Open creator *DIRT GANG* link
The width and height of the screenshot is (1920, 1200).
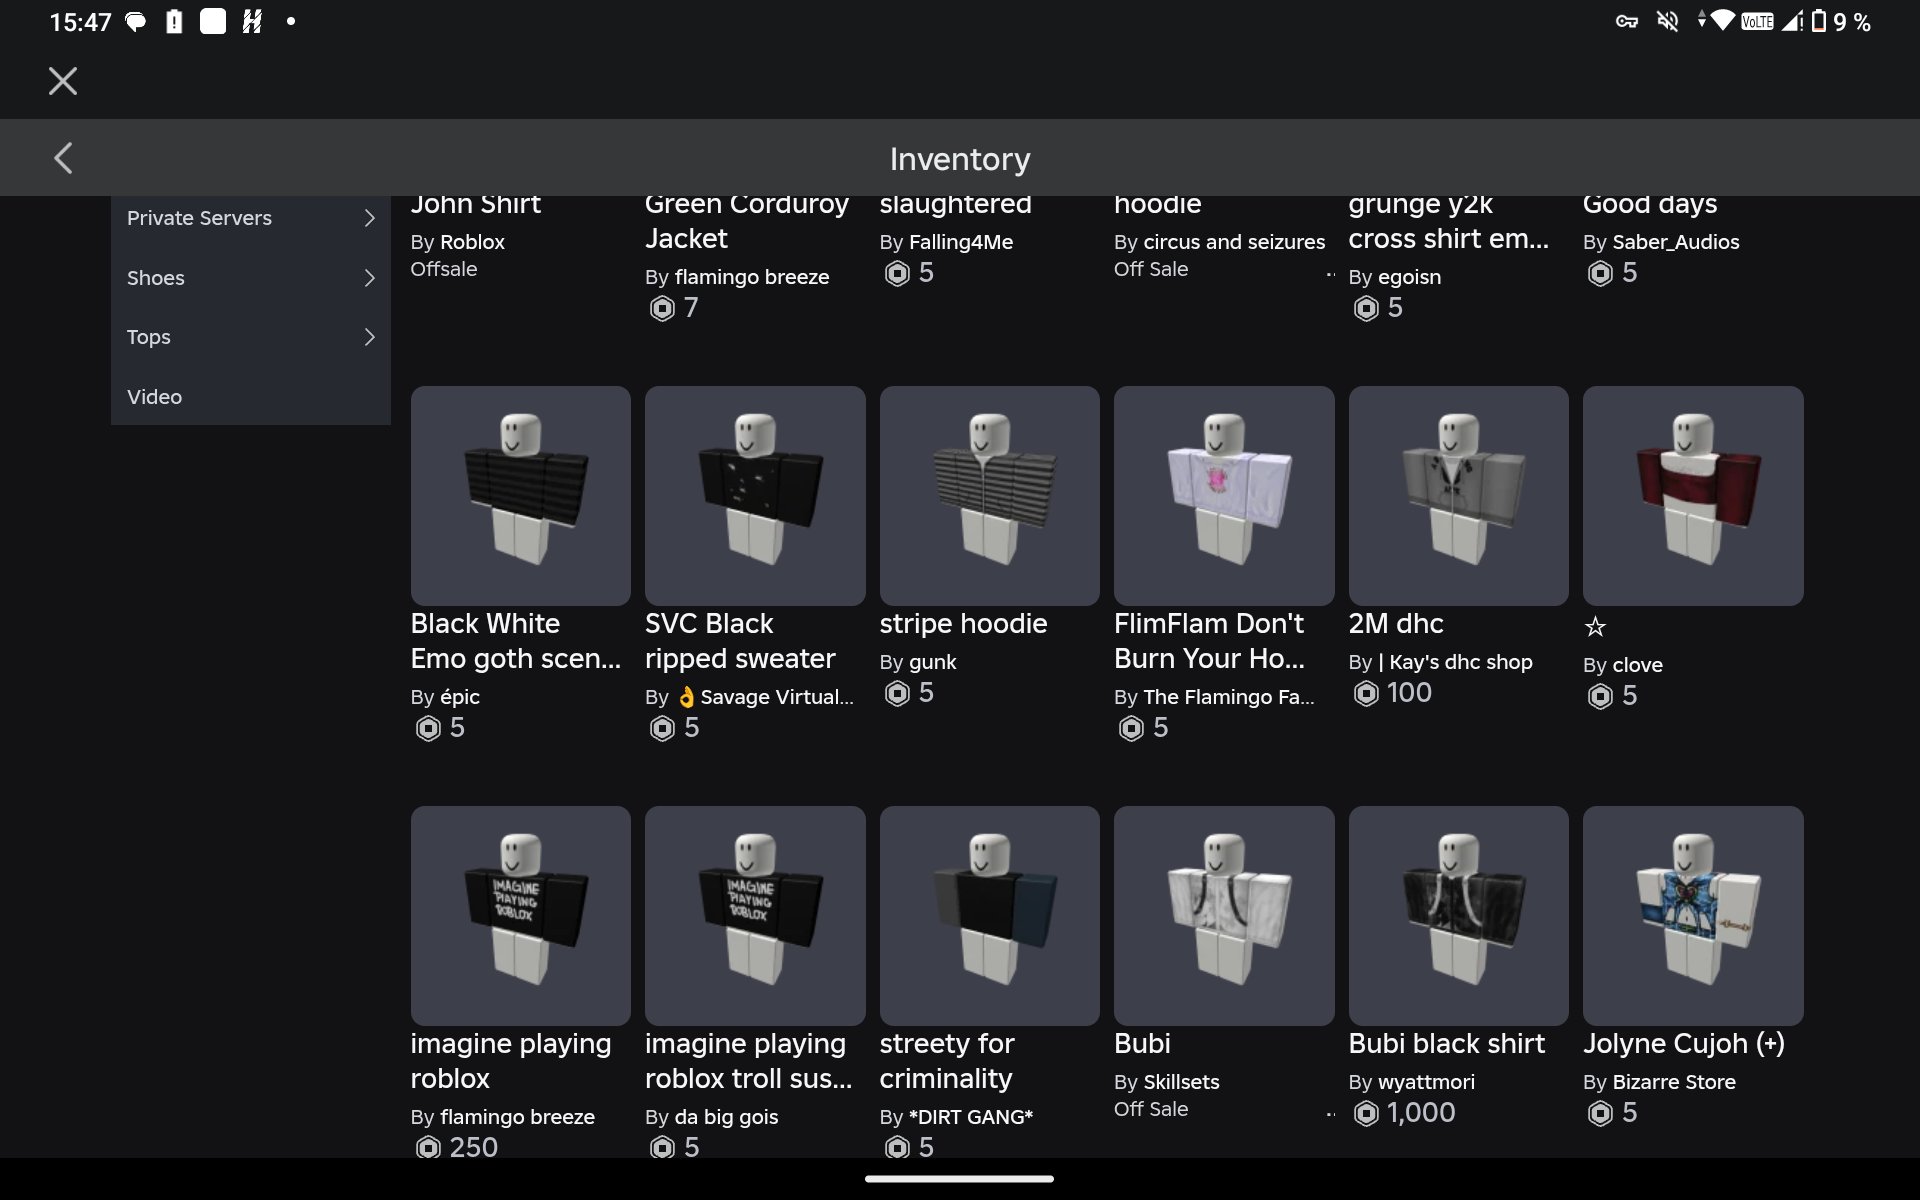pyautogui.click(x=971, y=1117)
